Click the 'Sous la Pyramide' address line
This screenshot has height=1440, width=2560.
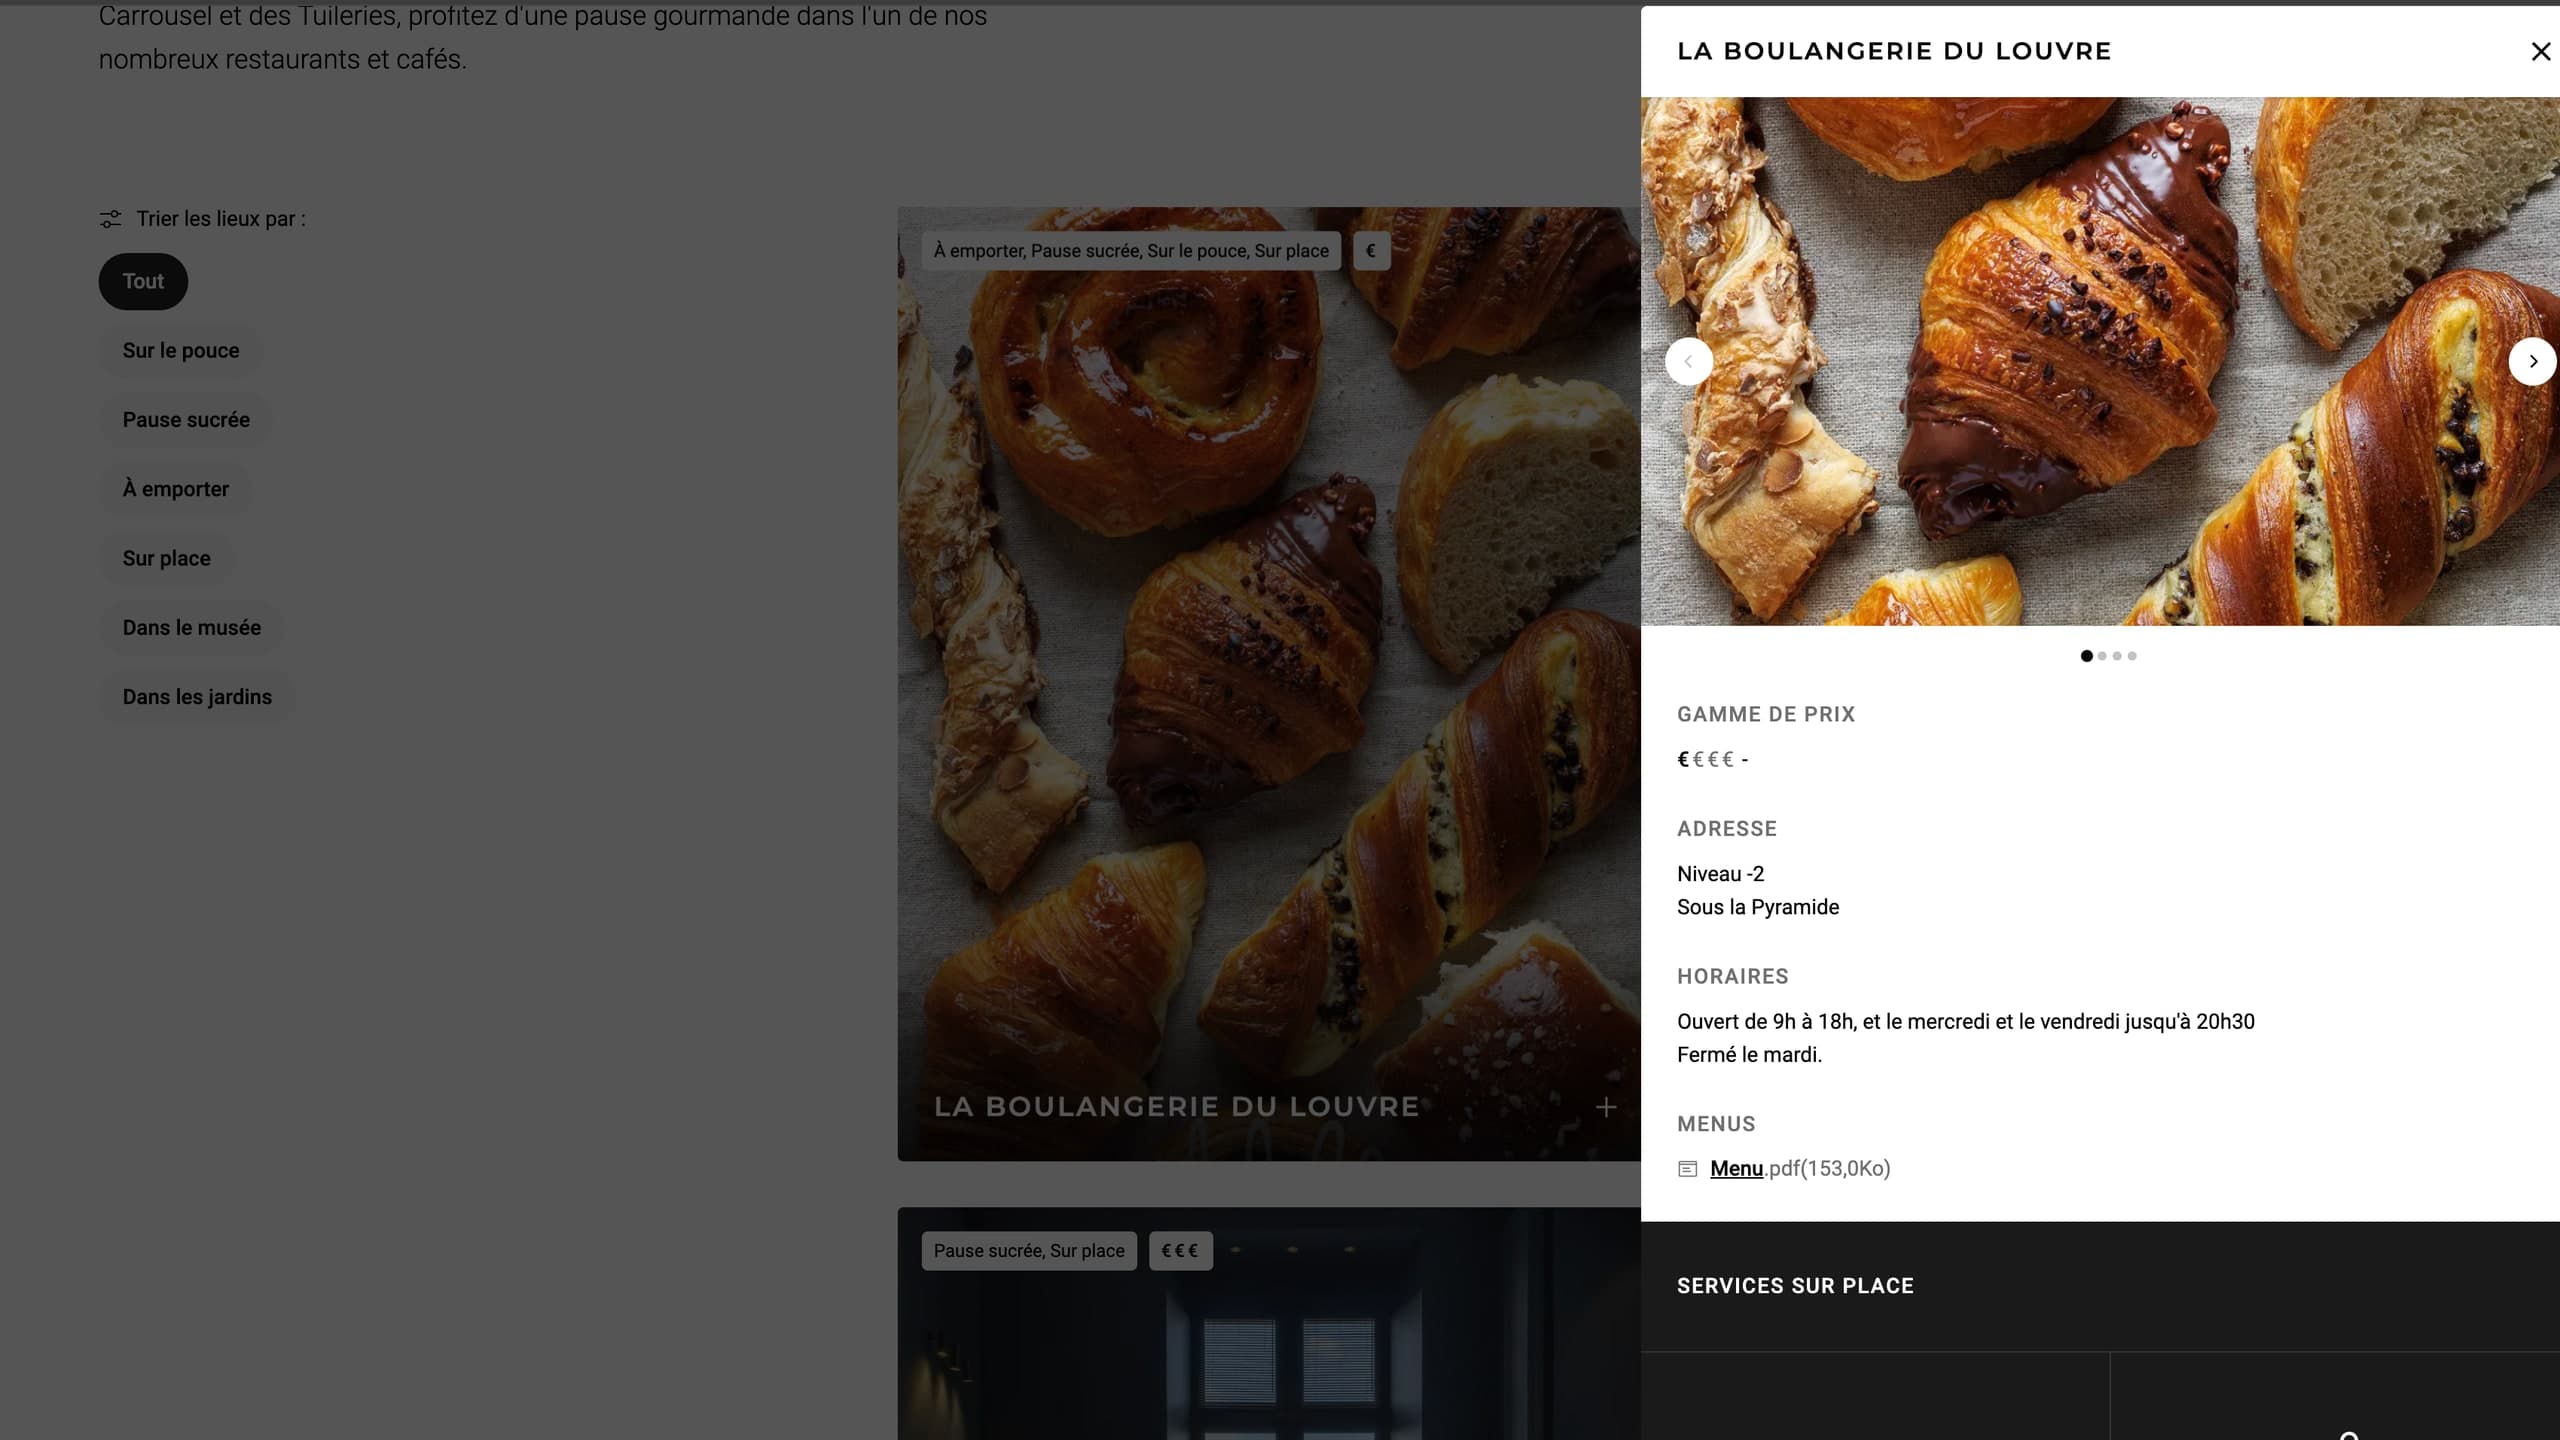point(1758,907)
